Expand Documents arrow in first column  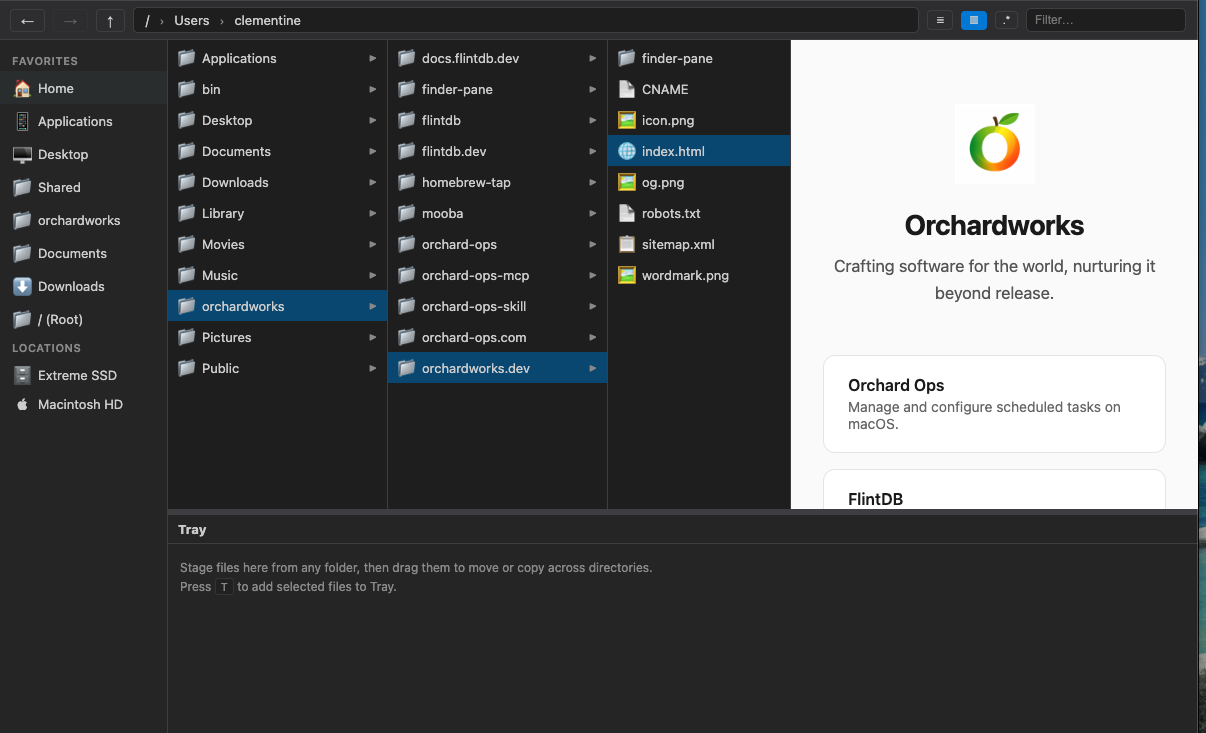tap(373, 152)
